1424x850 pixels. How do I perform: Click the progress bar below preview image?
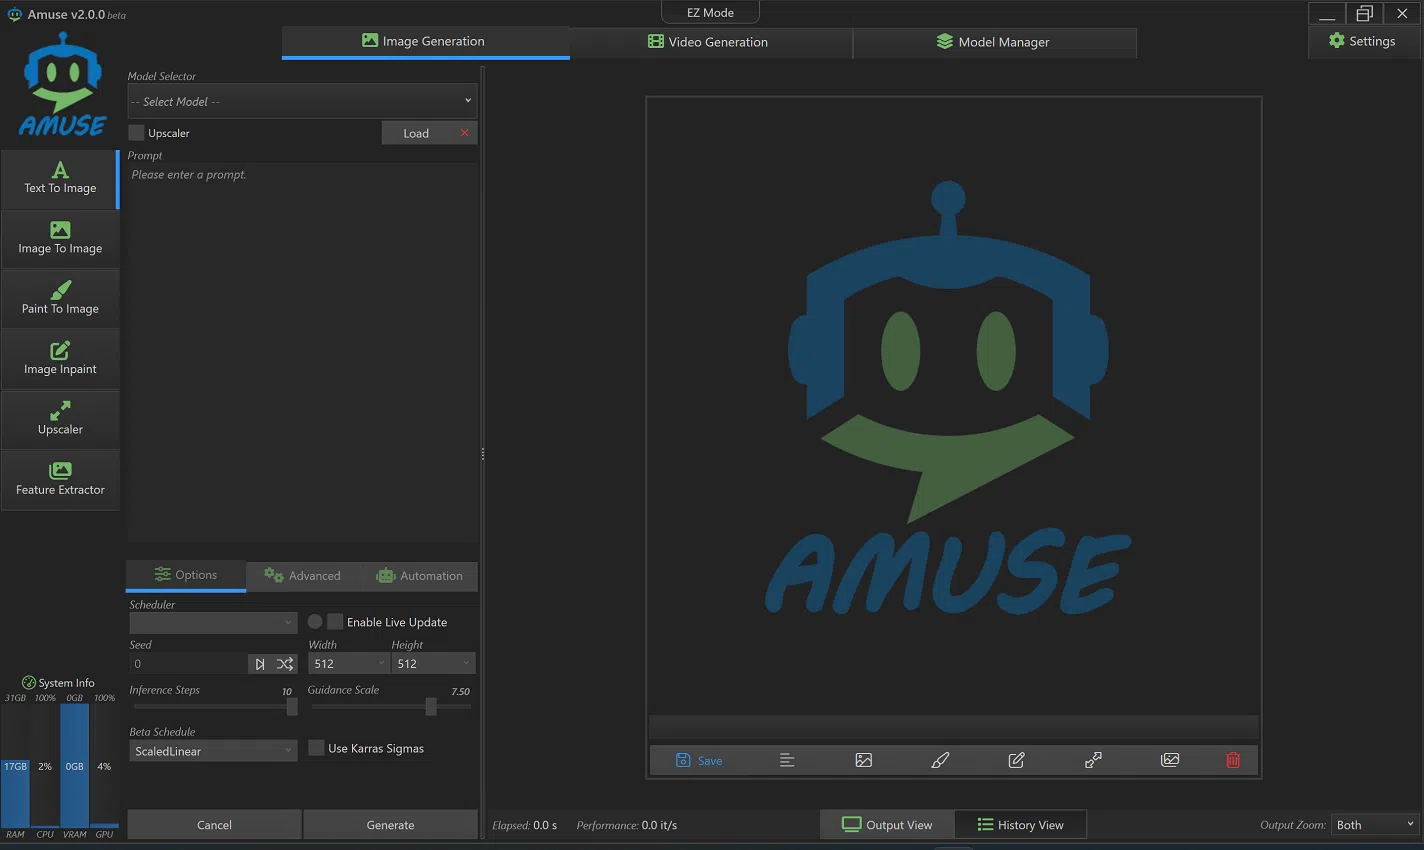(x=953, y=727)
